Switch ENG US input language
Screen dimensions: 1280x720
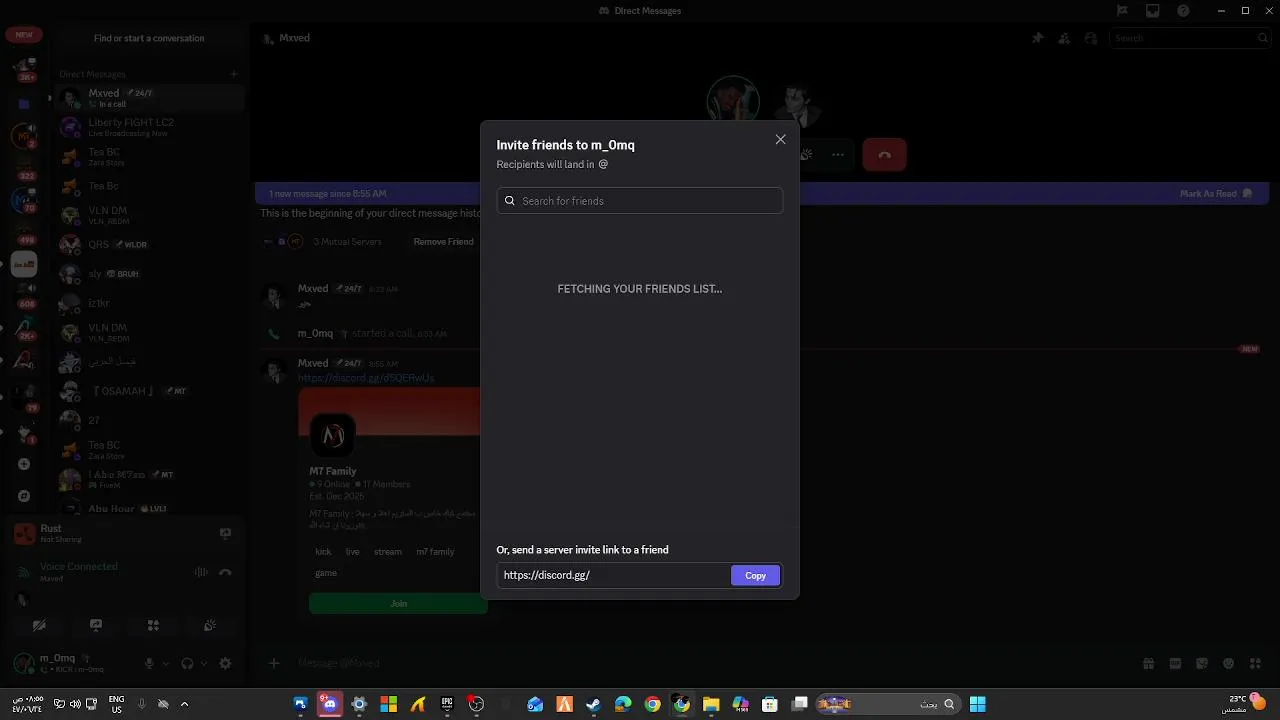(x=116, y=704)
